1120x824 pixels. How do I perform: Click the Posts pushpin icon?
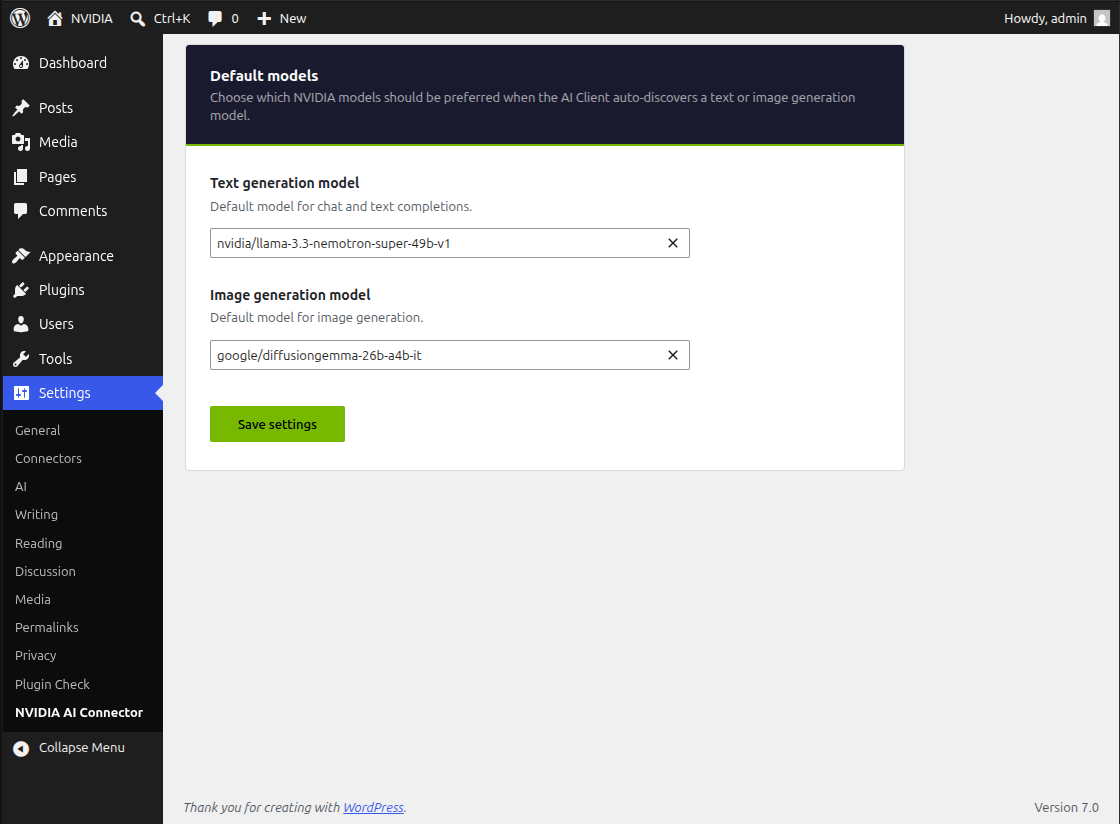point(21,108)
